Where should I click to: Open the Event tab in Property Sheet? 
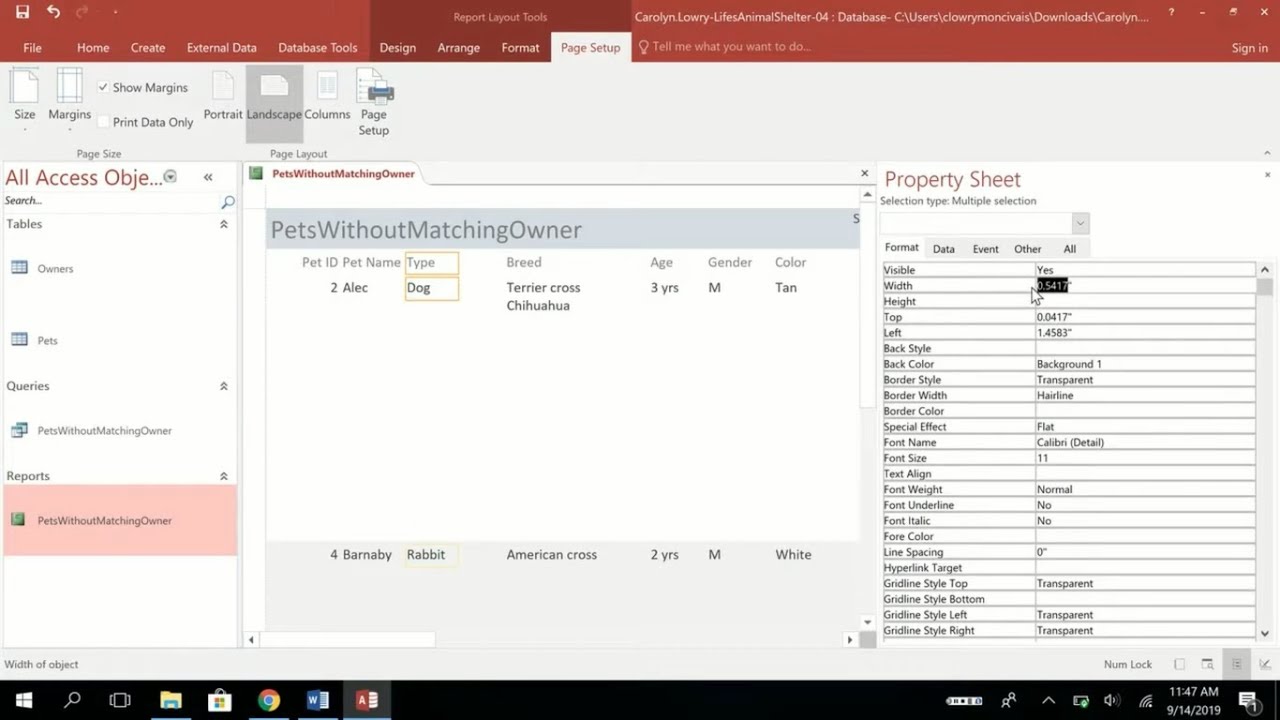(x=986, y=249)
